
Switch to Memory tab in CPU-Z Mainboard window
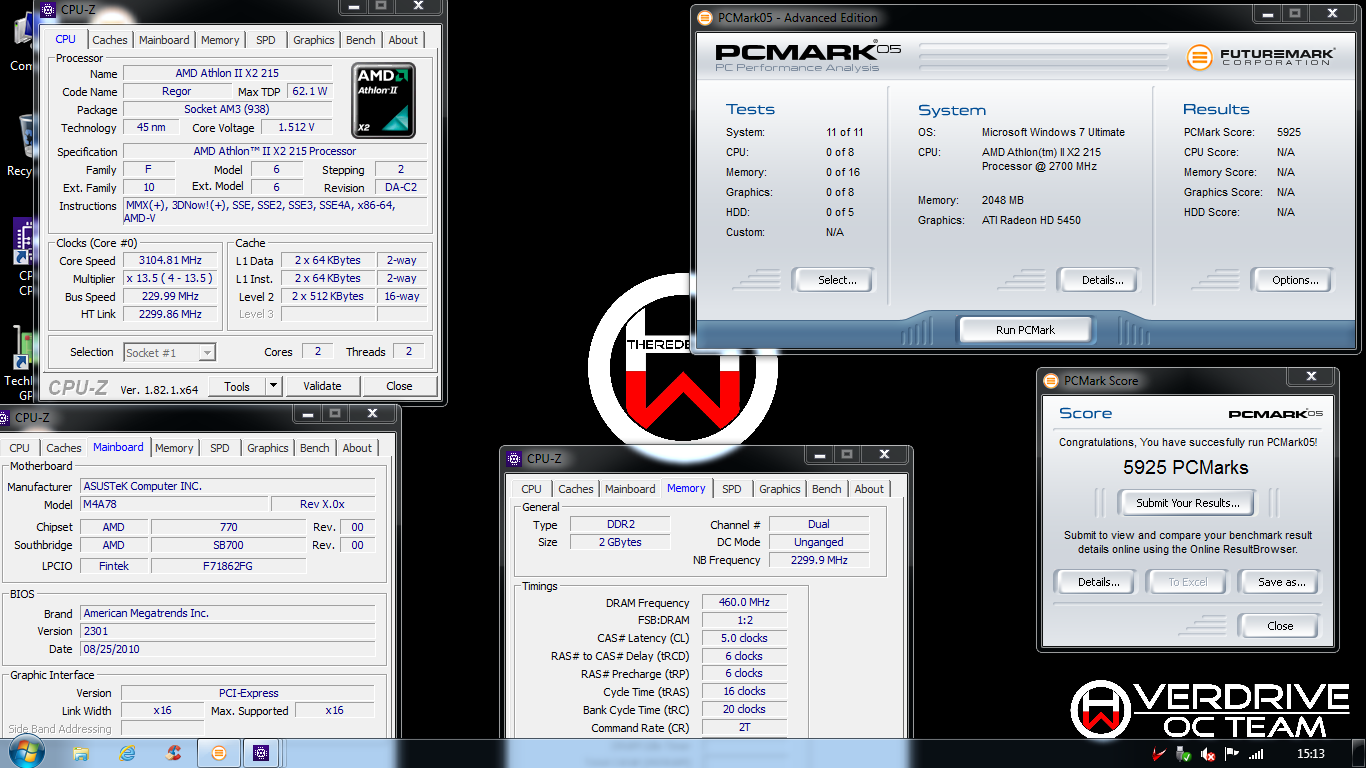[x=174, y=448]
